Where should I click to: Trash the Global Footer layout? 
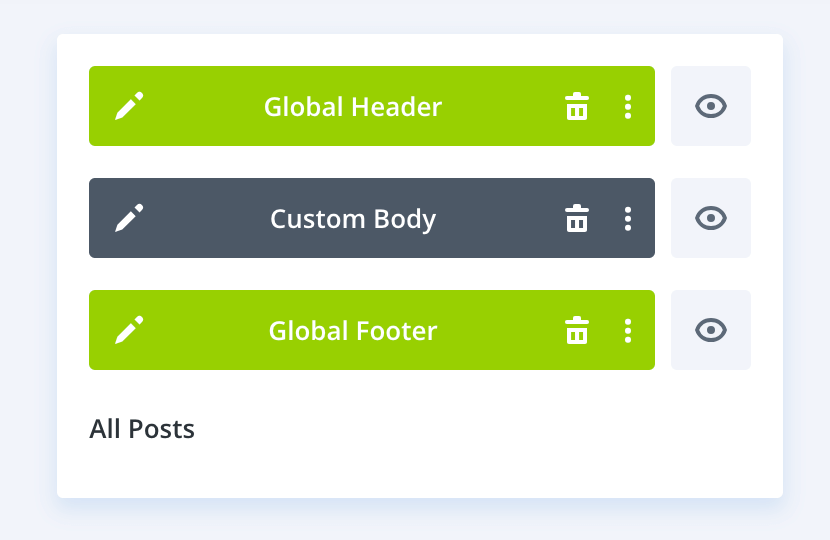point(577,330)
